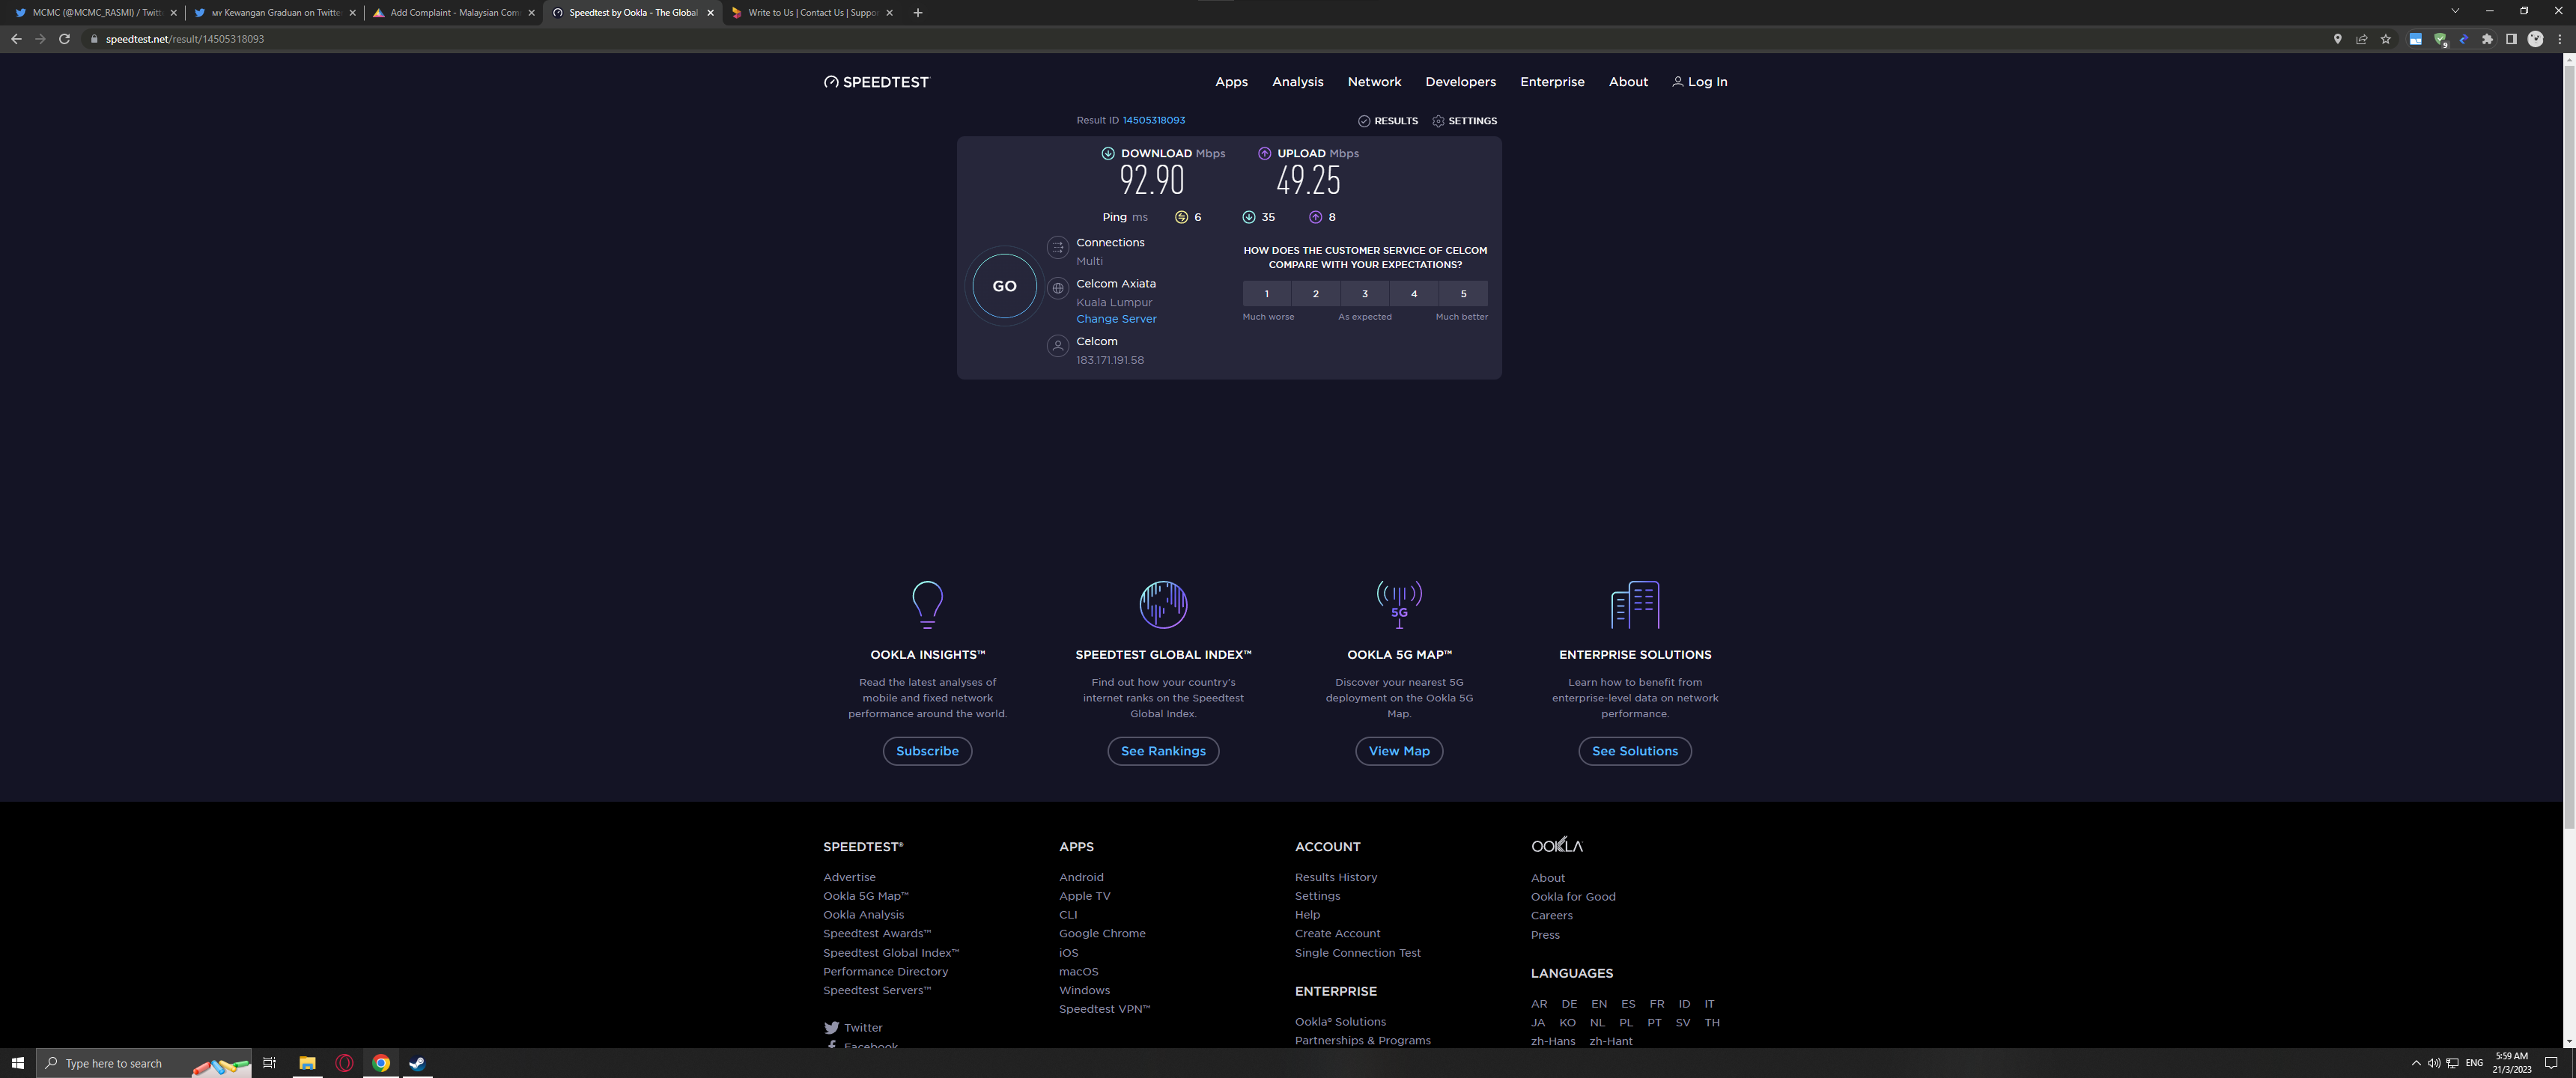Open the Enterprise menu in navigation
2576x1078 pixels.
tap(1552, 82)
